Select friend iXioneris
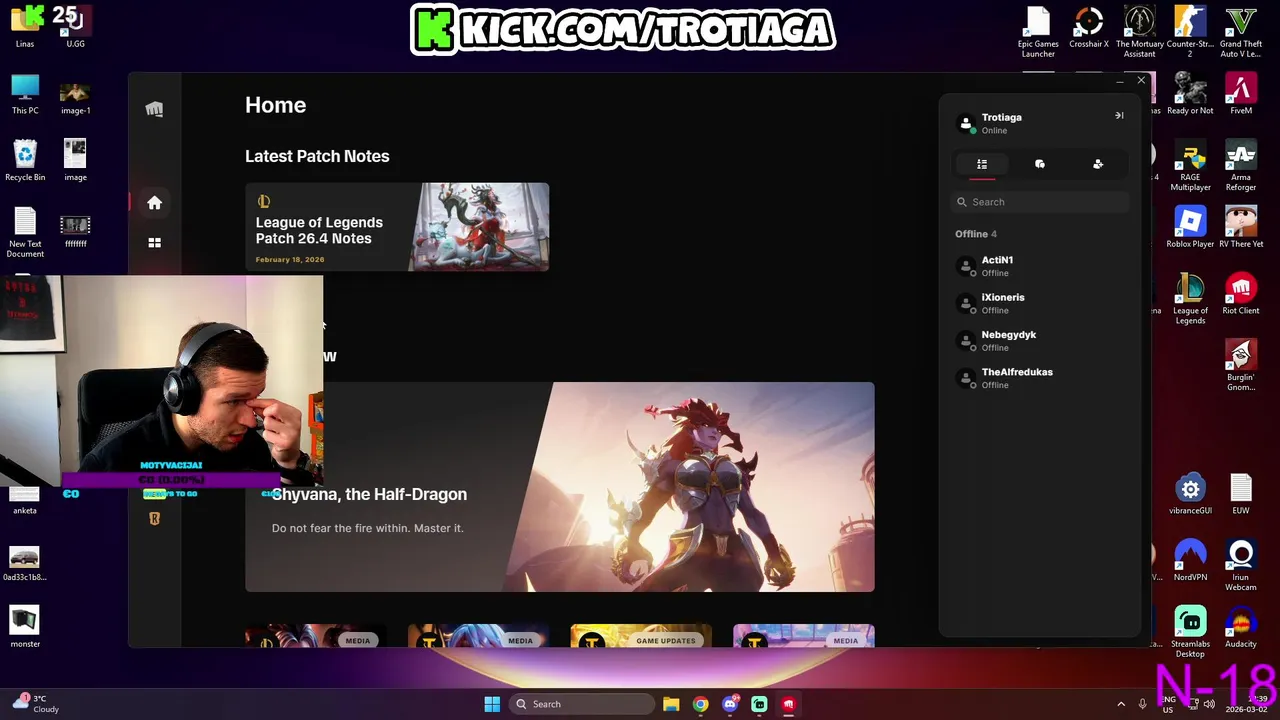Viewport: 1280px width, 720px height. point(1040,303)
